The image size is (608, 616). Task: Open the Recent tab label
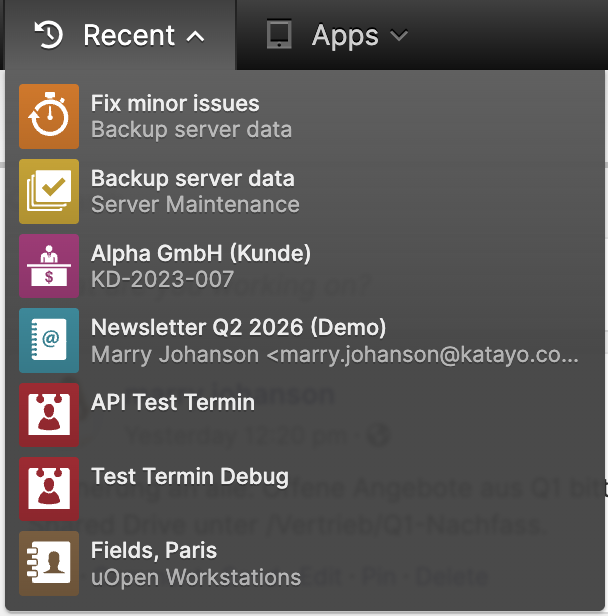(x=129, y=35)
